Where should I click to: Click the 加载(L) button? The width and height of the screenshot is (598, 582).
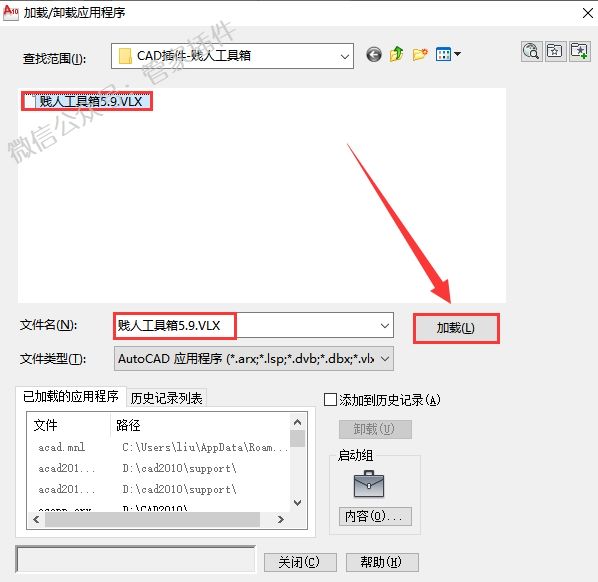tap(456, 328)
